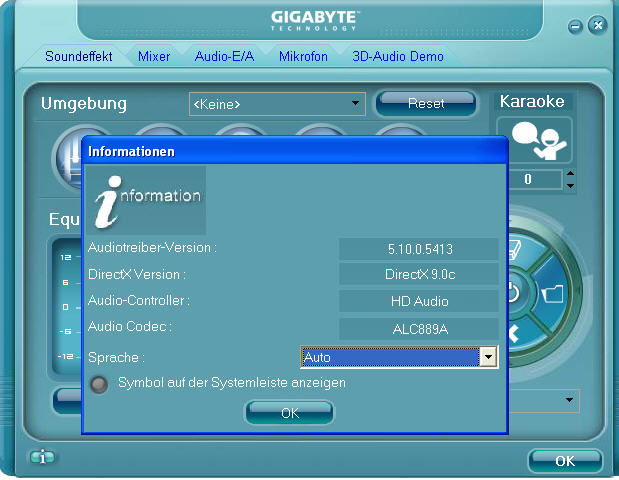Decrease the Karaoke key value
This screenshot has height=480, width=619.
(x=570, y=186)
